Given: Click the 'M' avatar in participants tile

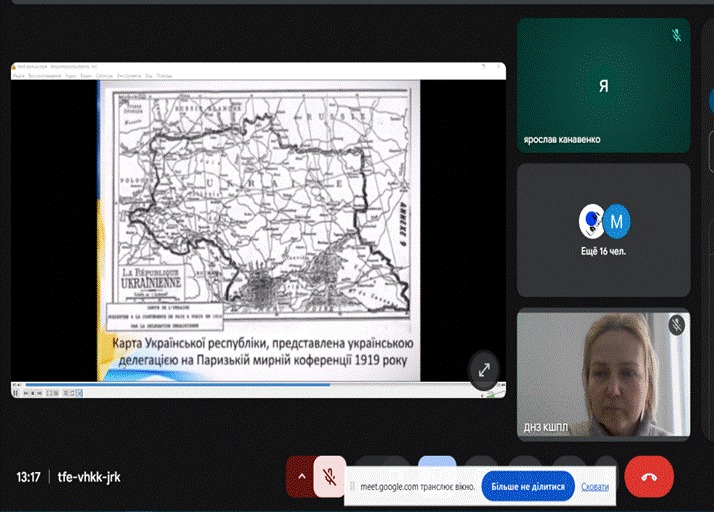Looking at the screenshot, I should pyautogui.click(x=618, y=218).
